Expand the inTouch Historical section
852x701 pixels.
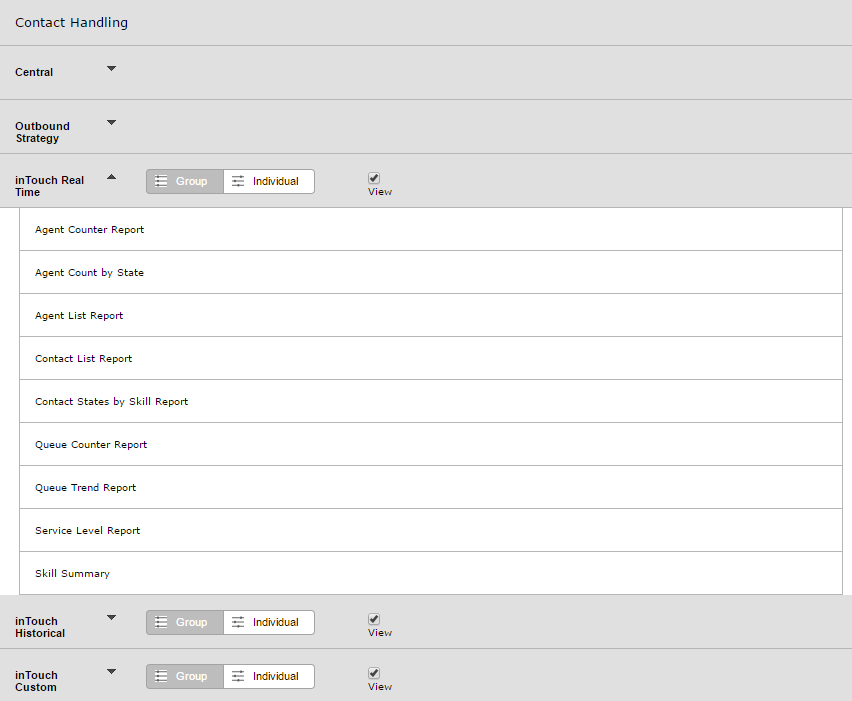pos(111,617)
